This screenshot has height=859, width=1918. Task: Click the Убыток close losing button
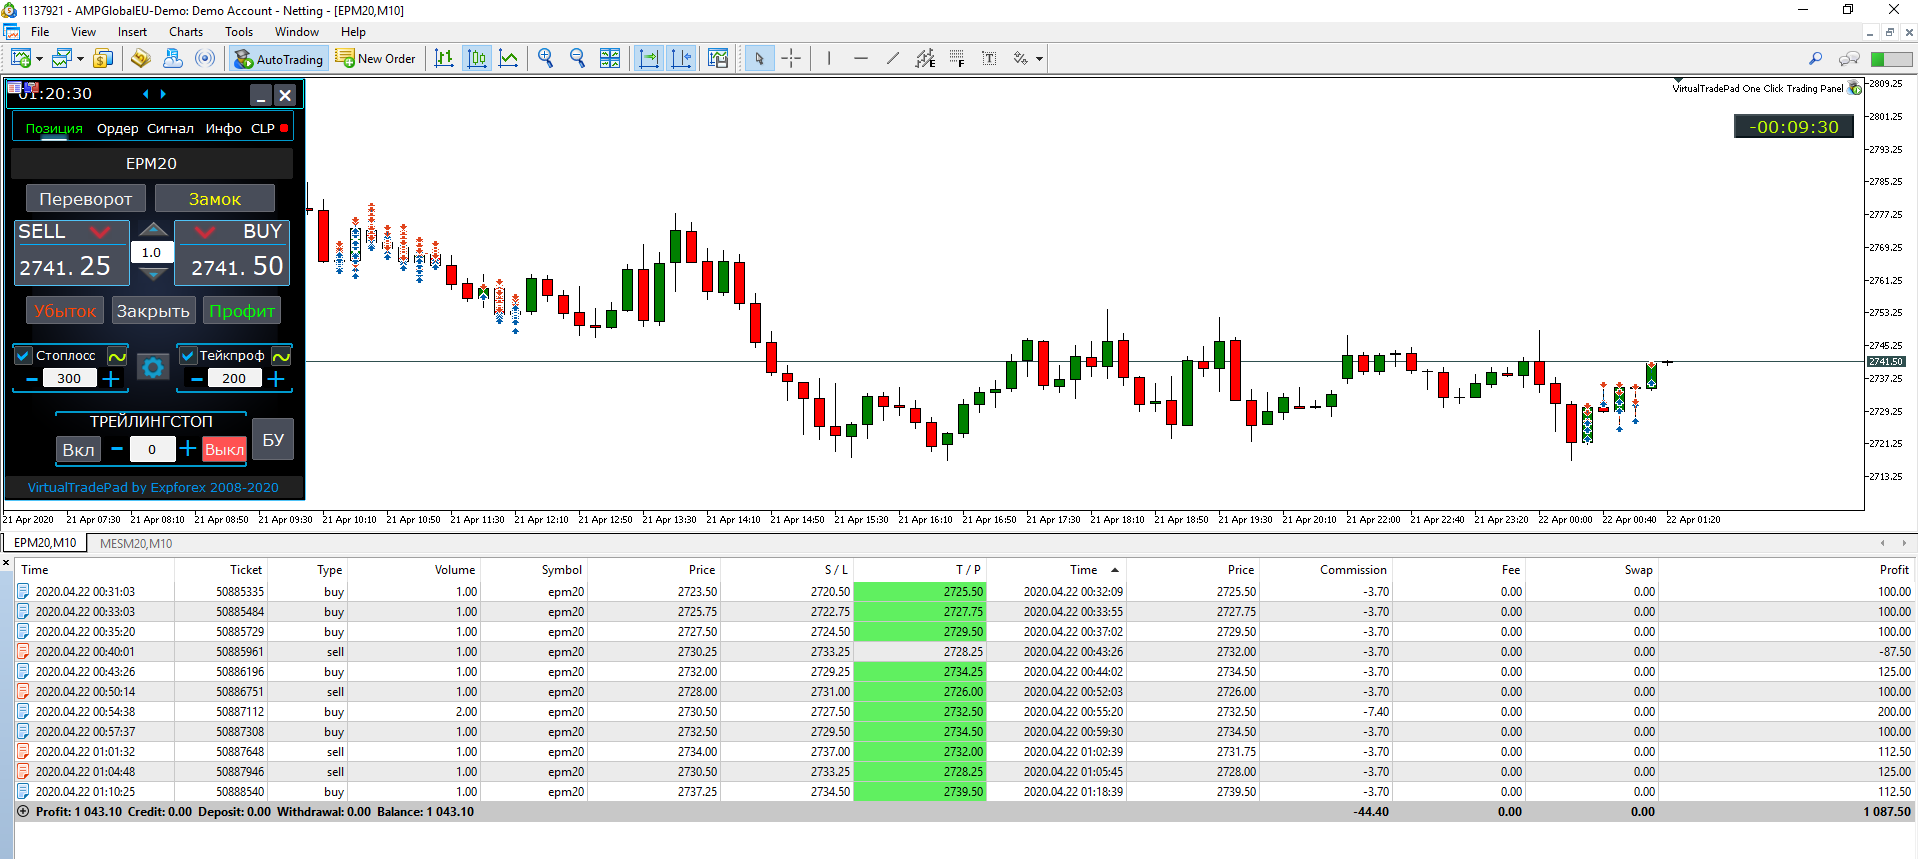click(65, 311)
